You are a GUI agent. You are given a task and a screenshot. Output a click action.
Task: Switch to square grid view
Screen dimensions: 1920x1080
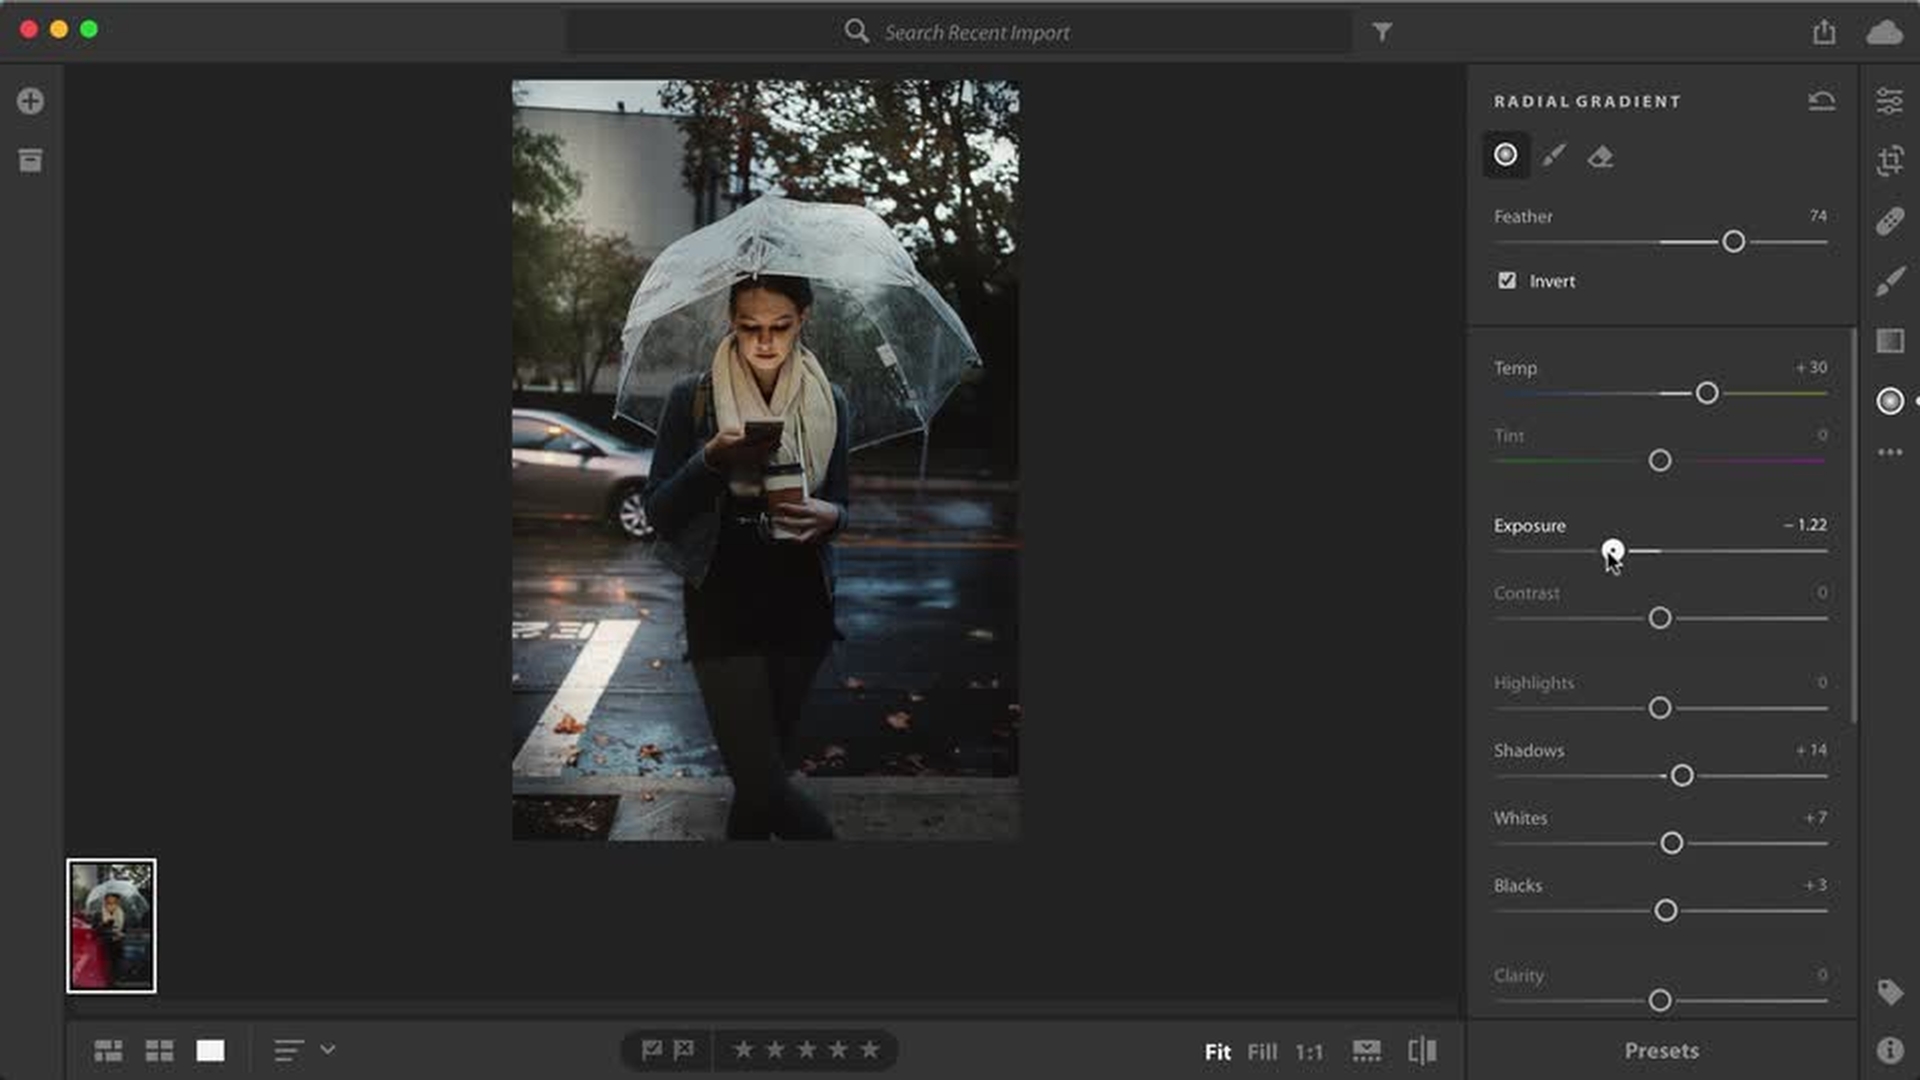pyautogui.click(x=159, y=1051)
